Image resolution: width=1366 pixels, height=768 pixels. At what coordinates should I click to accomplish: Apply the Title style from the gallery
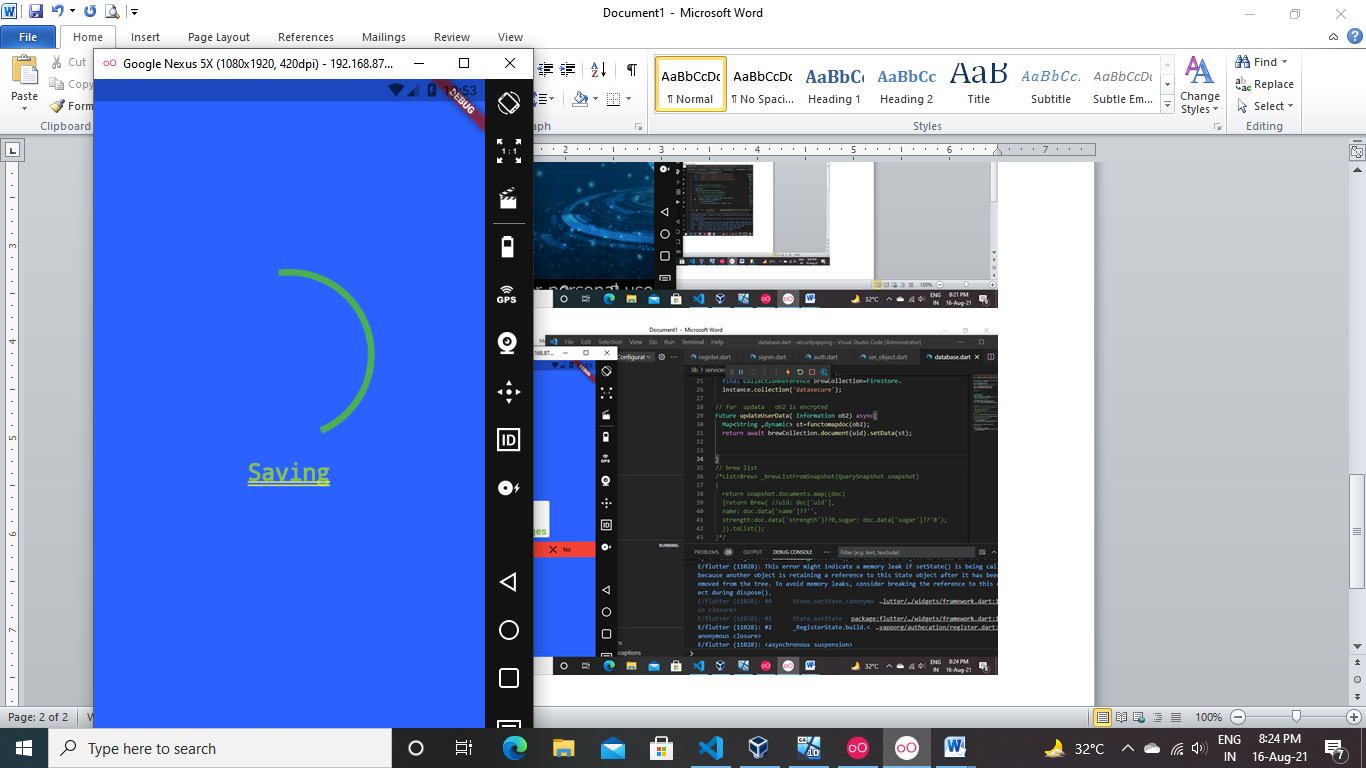tap(979, 83)
